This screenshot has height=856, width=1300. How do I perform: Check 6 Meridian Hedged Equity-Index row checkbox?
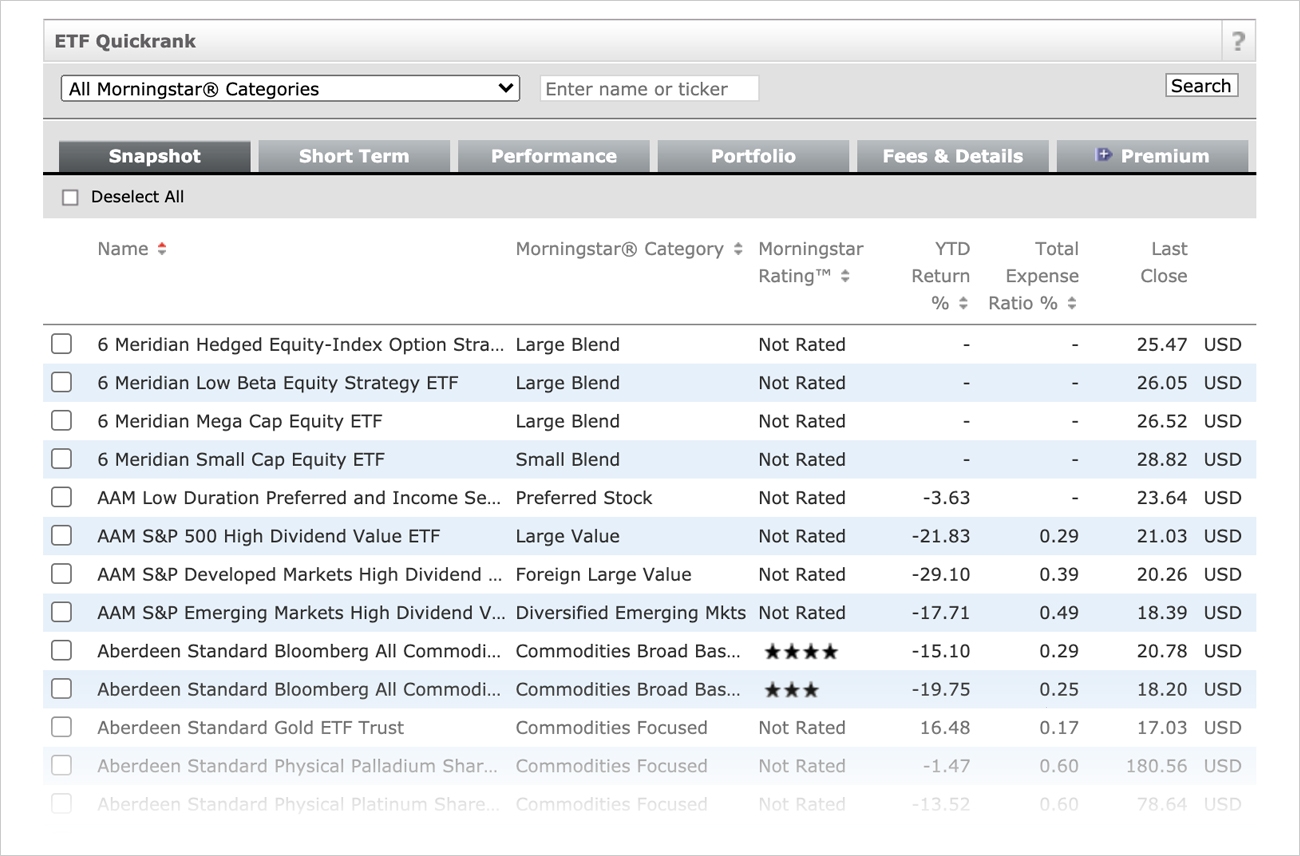click(62, 344)
